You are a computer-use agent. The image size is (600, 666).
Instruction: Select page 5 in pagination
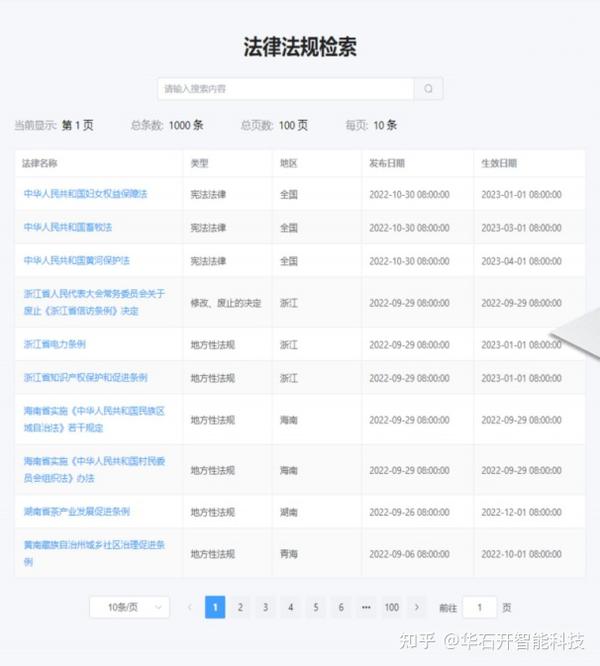click(x=316, y=607)
